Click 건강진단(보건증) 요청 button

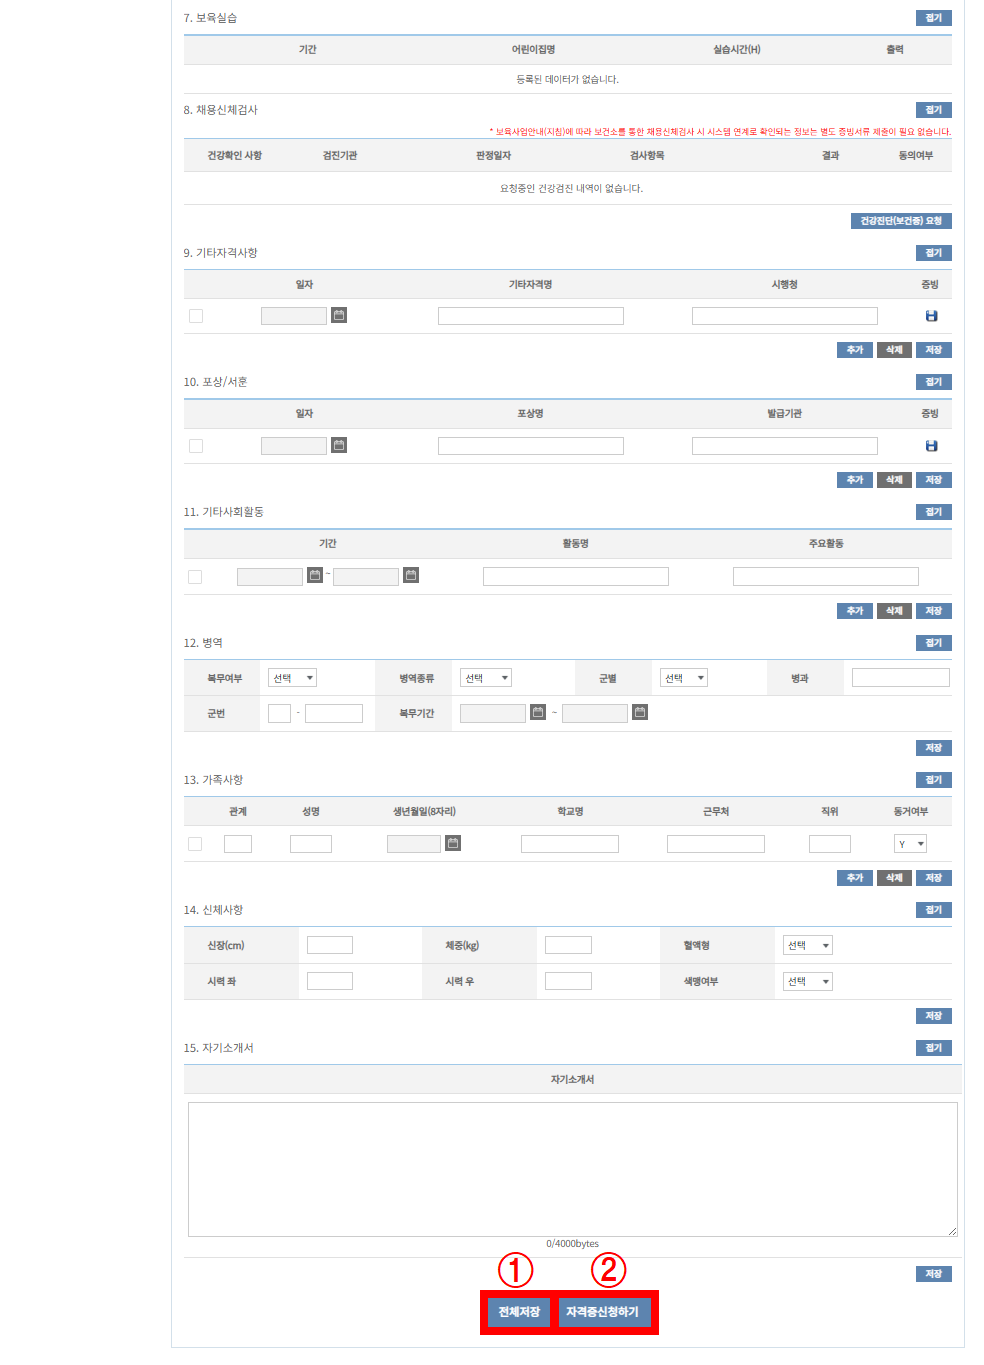click(901, 221)
